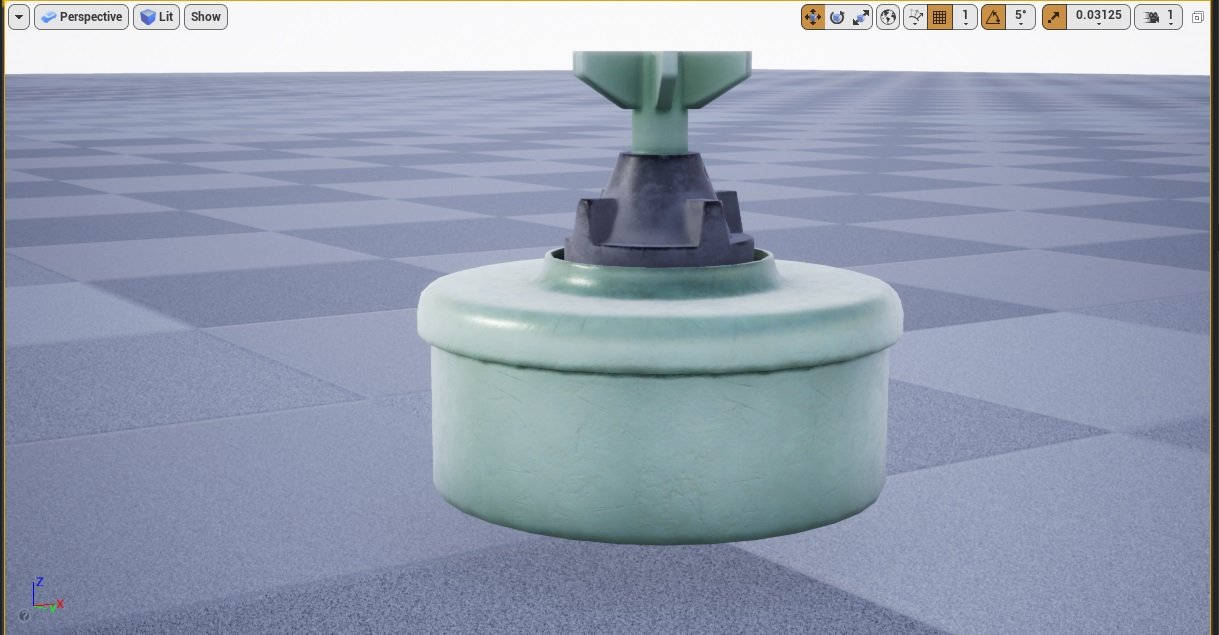Click the camera speed icon

click(1153, 17)
